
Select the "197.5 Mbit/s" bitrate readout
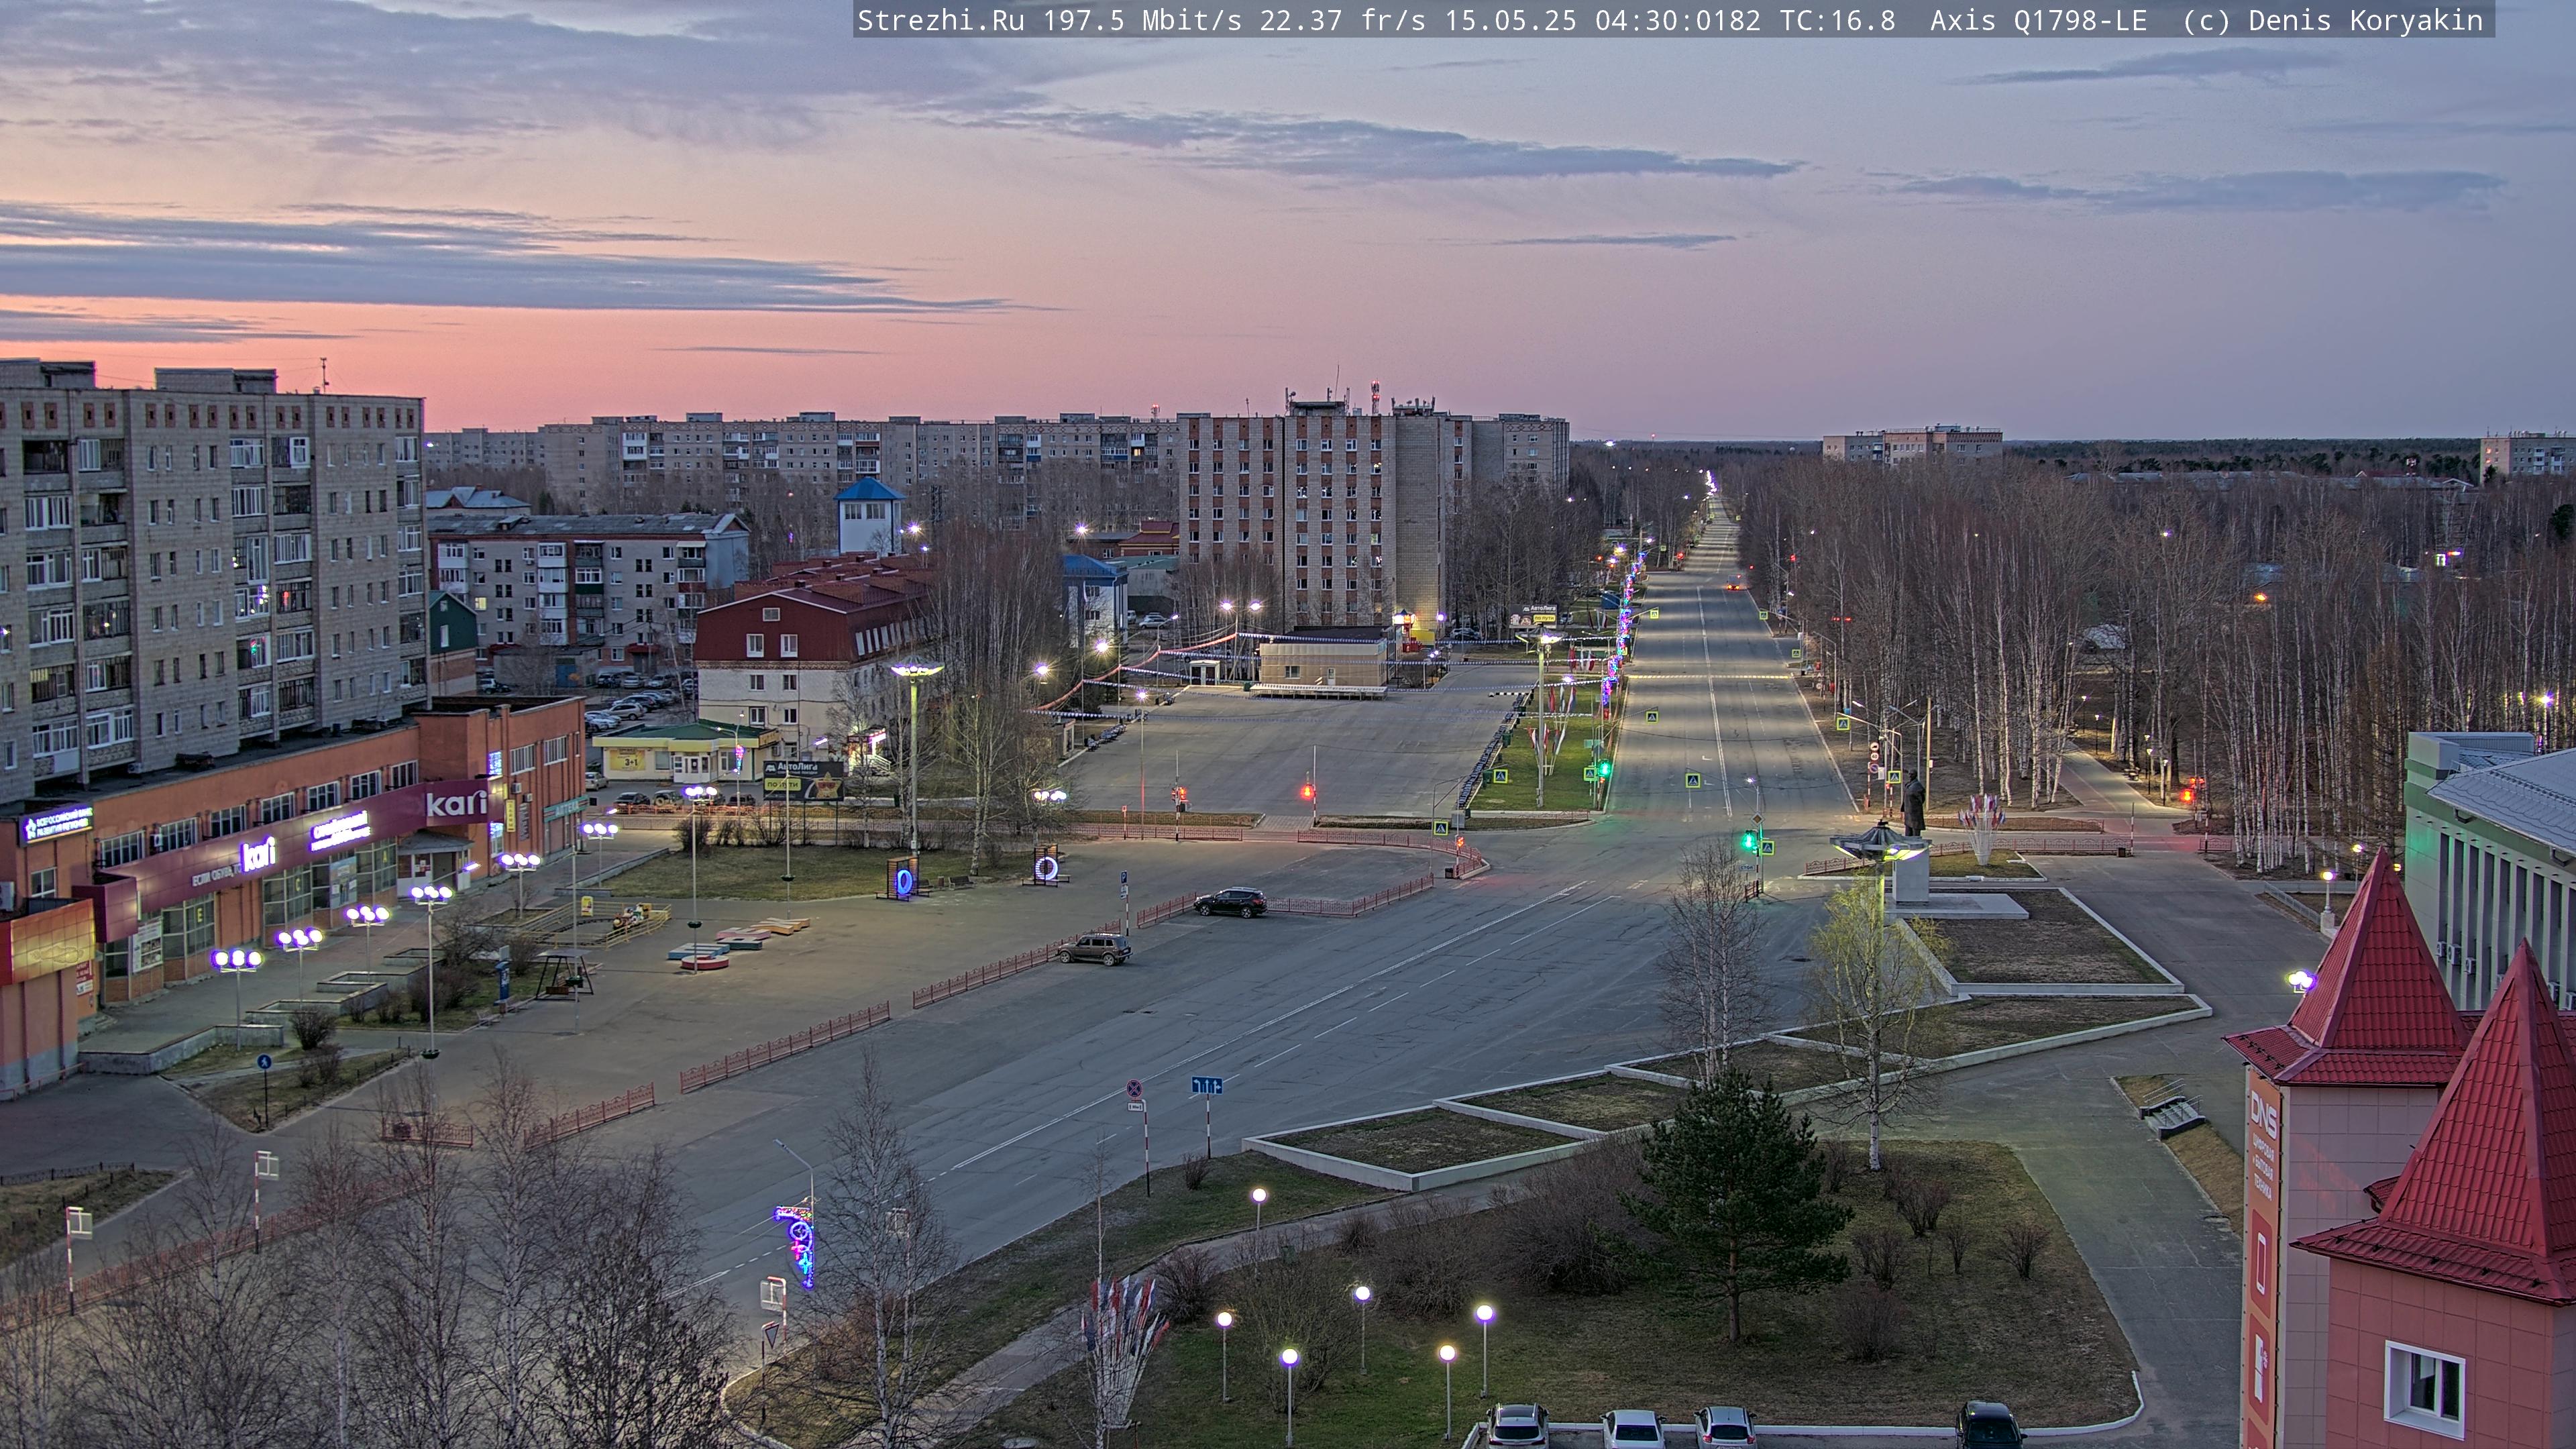(1142, 21)
